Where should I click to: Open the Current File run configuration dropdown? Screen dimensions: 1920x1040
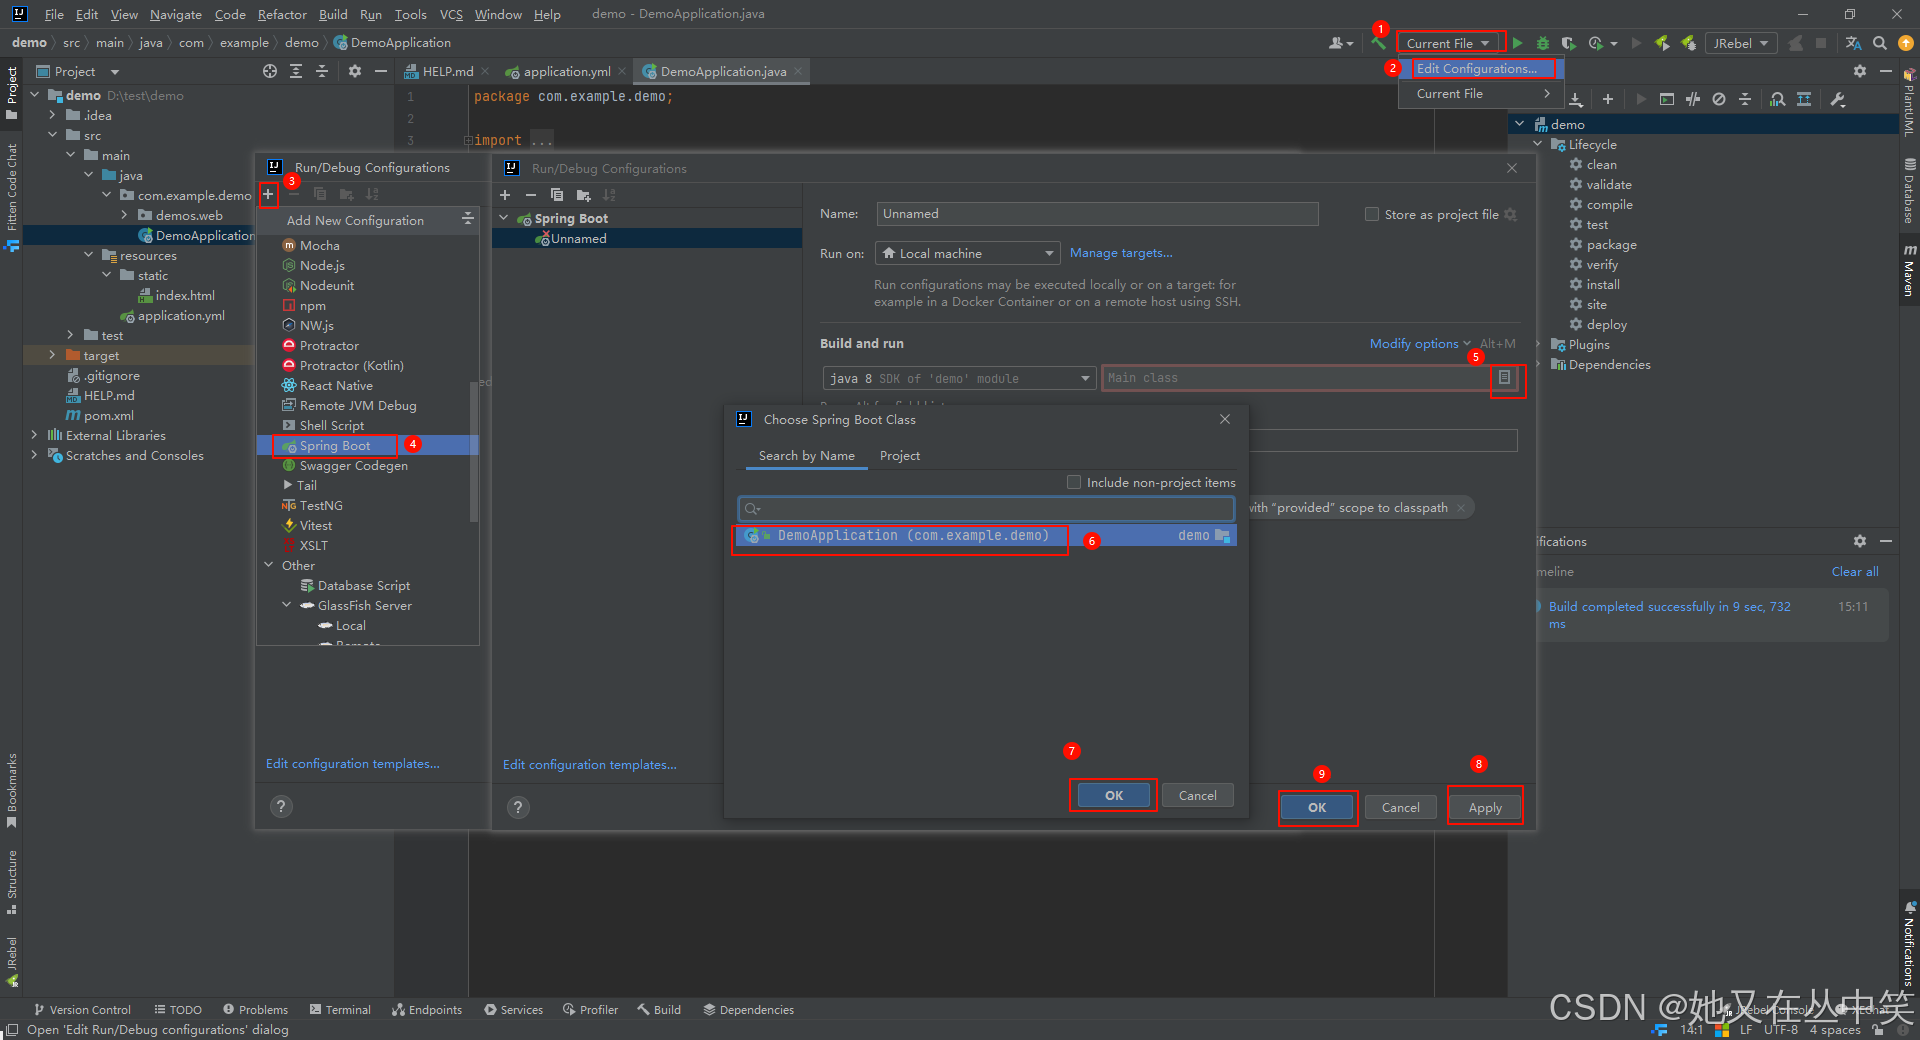coord(1450,43)
